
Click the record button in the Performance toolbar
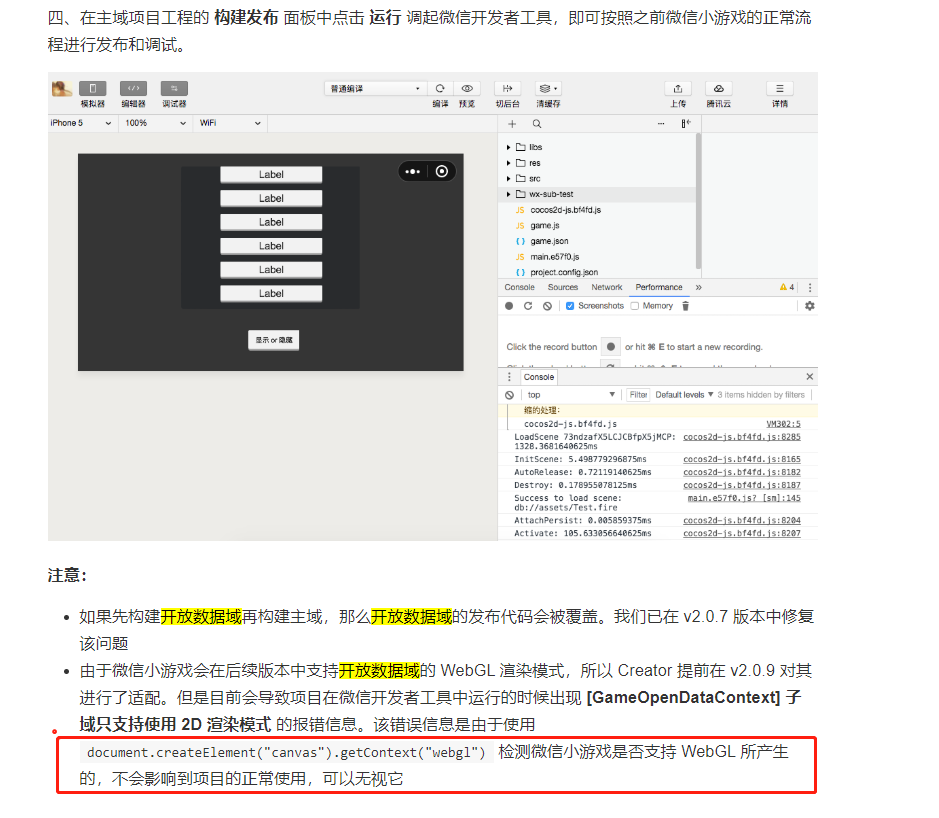tap(509, 306)
